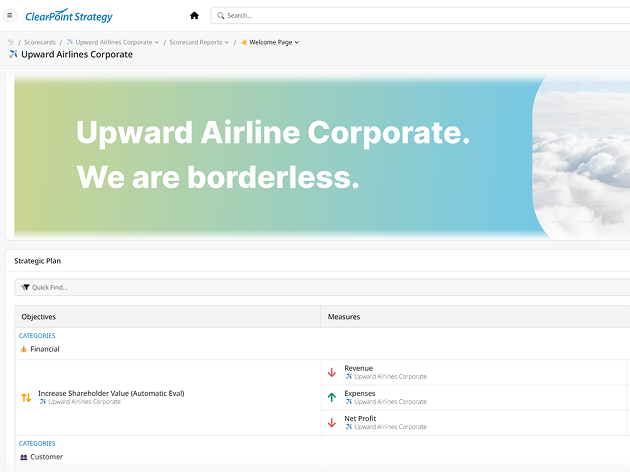Click the money bag Financial icon

24,349
